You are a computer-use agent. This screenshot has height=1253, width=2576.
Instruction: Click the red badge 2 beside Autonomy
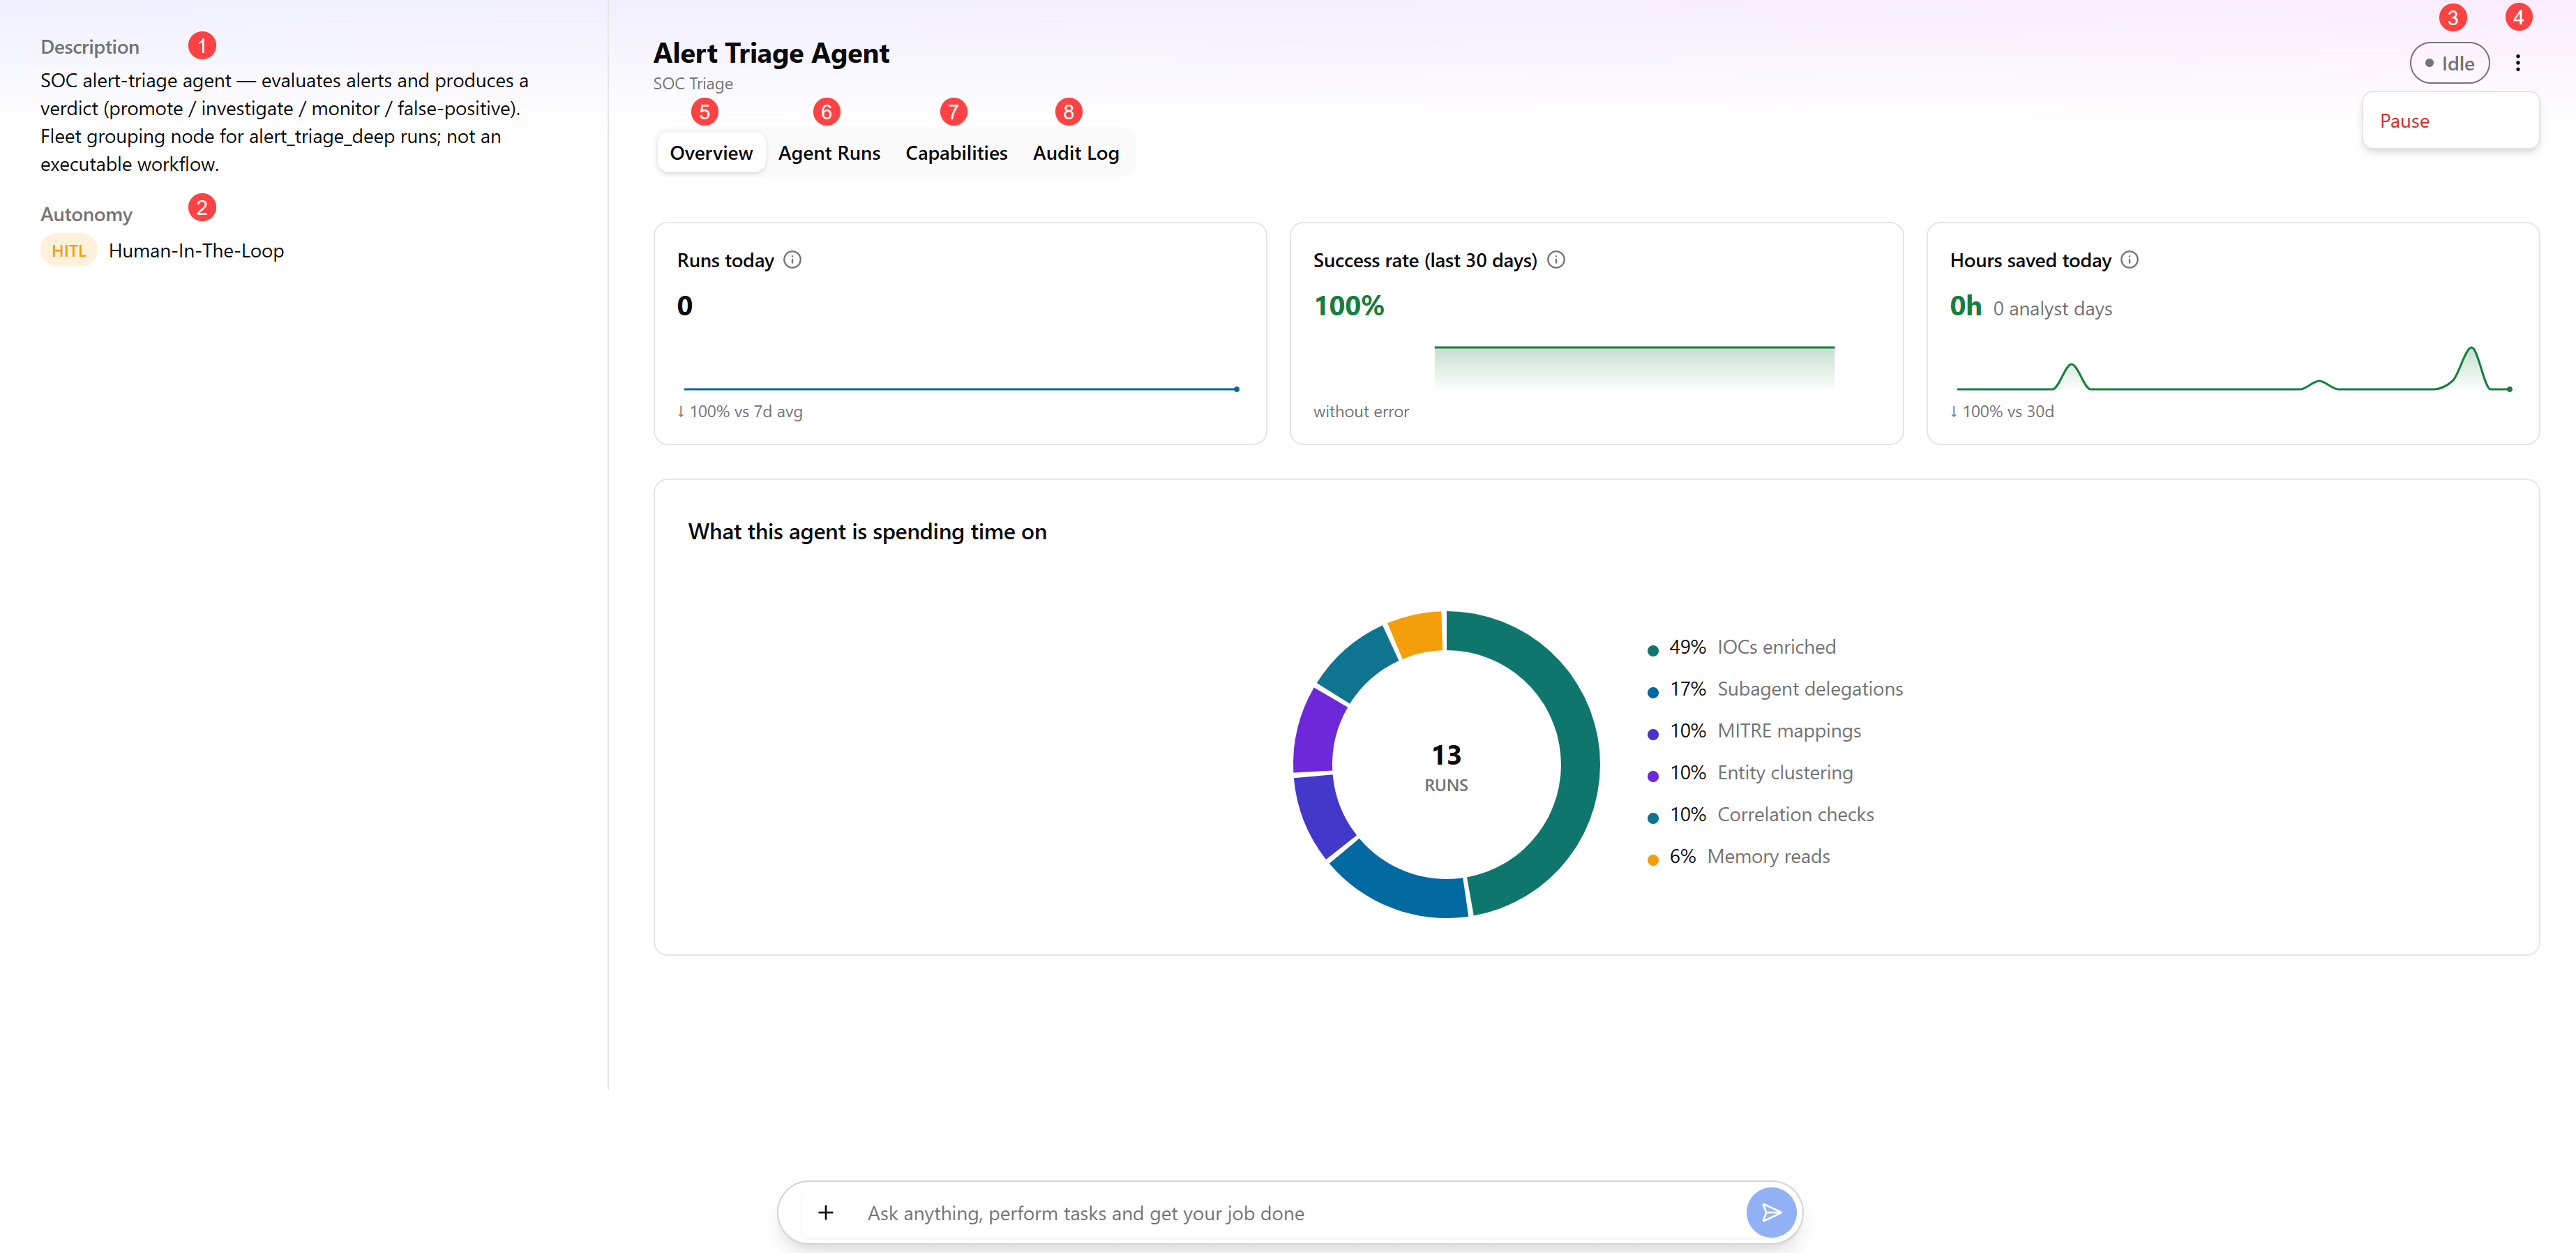coord(202,208)
